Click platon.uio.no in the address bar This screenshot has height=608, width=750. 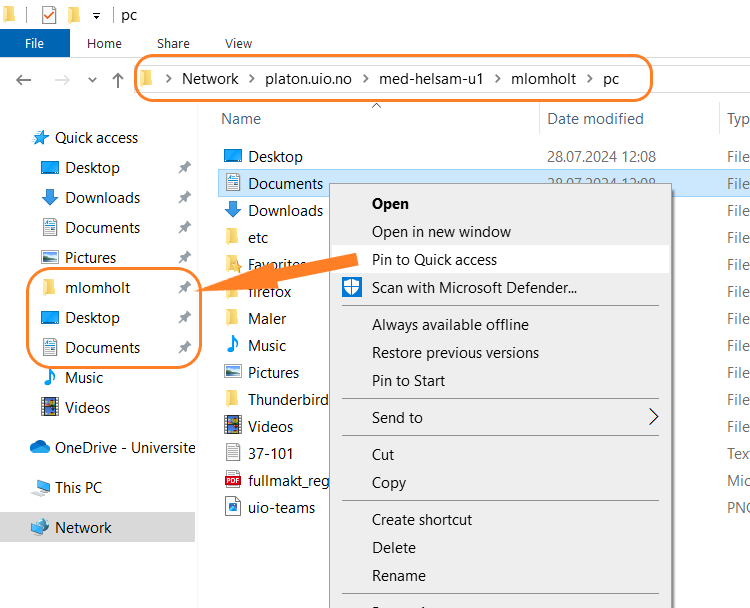308,78
